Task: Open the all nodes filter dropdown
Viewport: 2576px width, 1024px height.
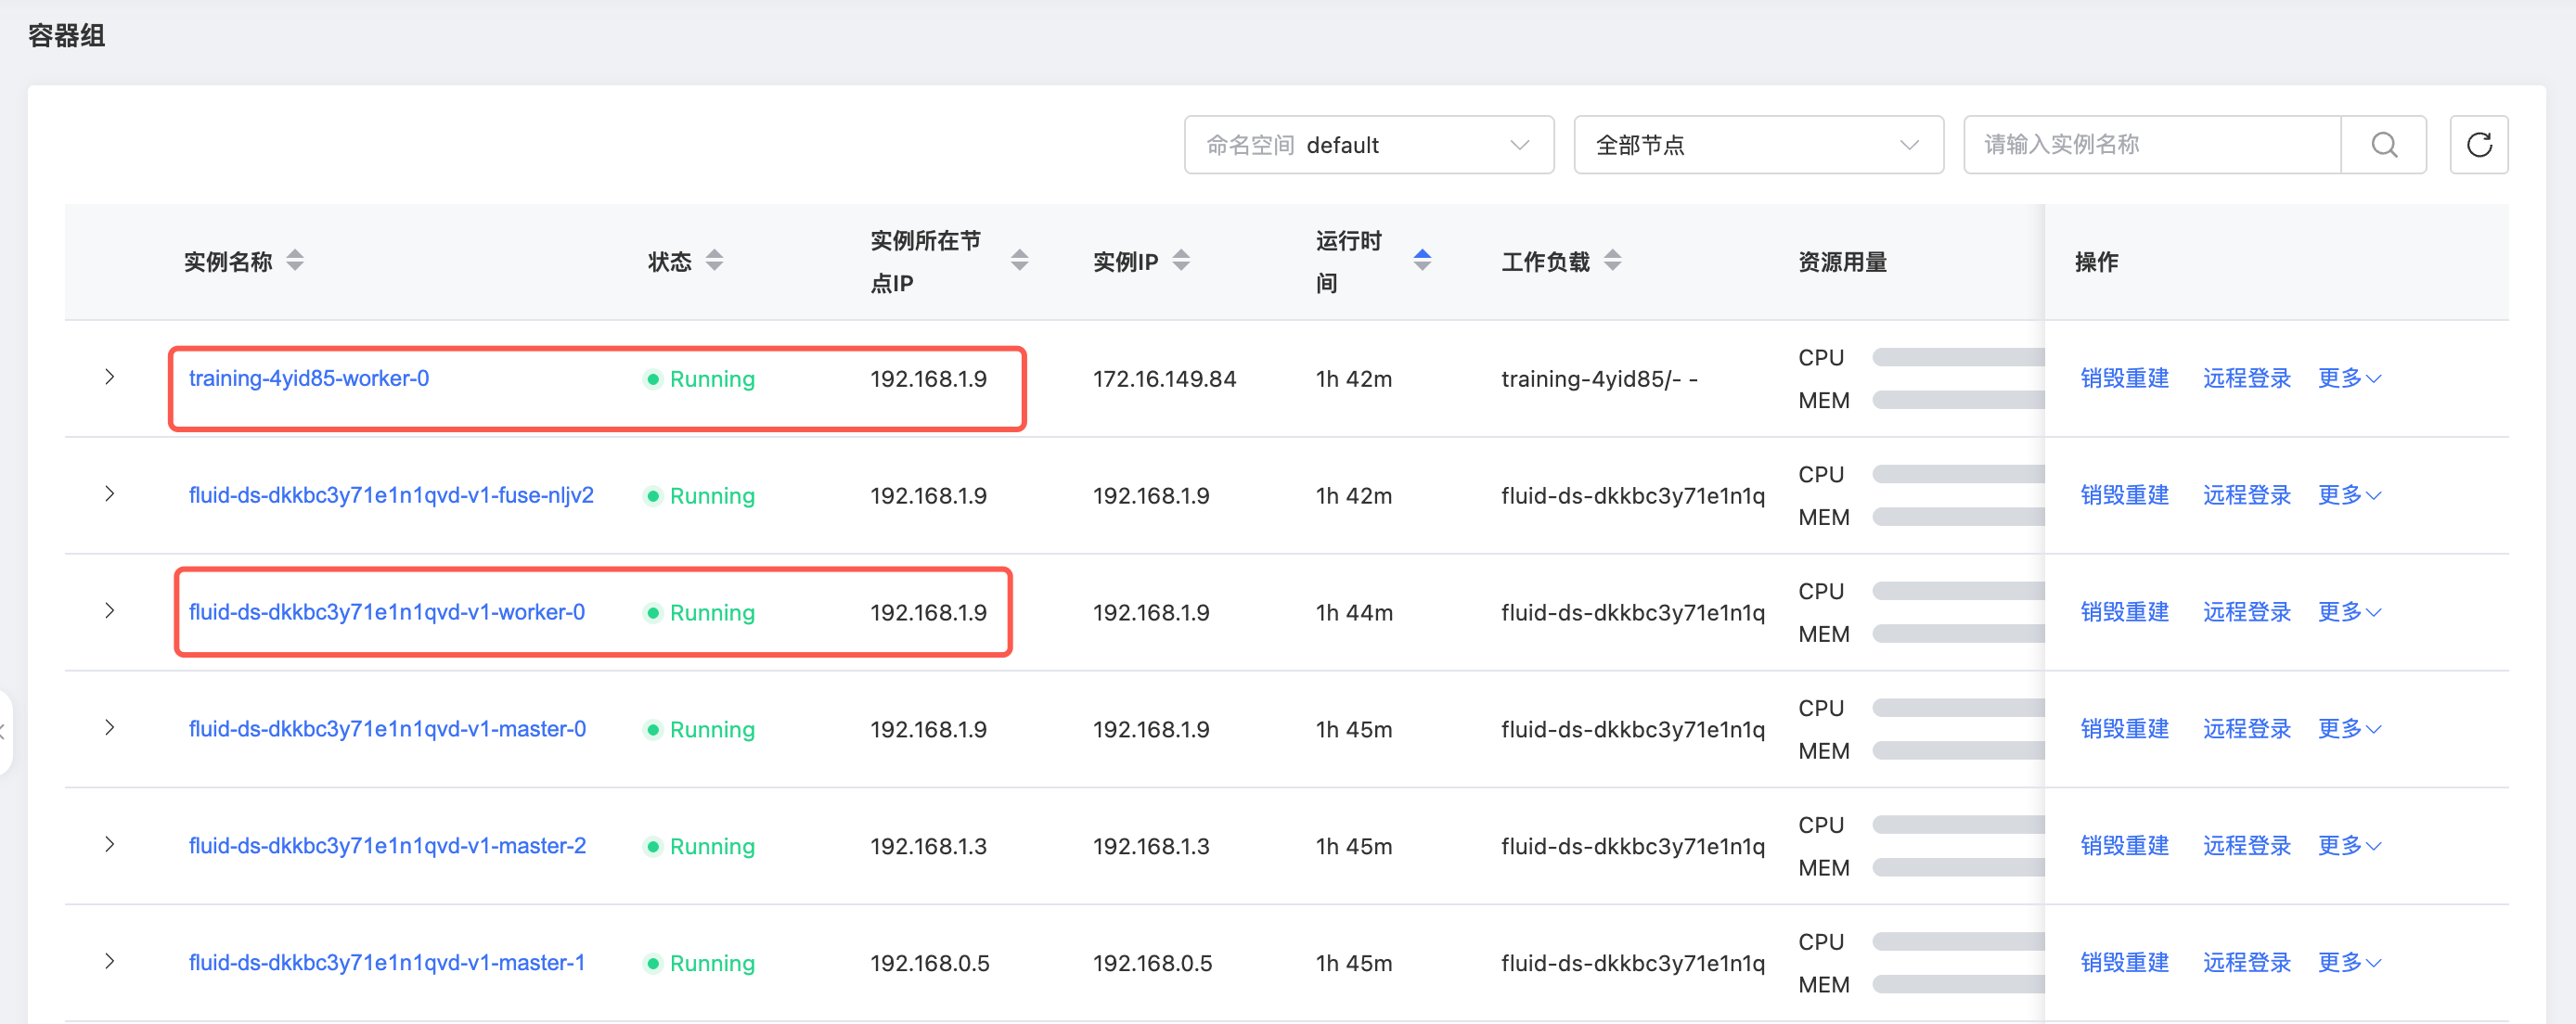Action: coord(1757,145)
